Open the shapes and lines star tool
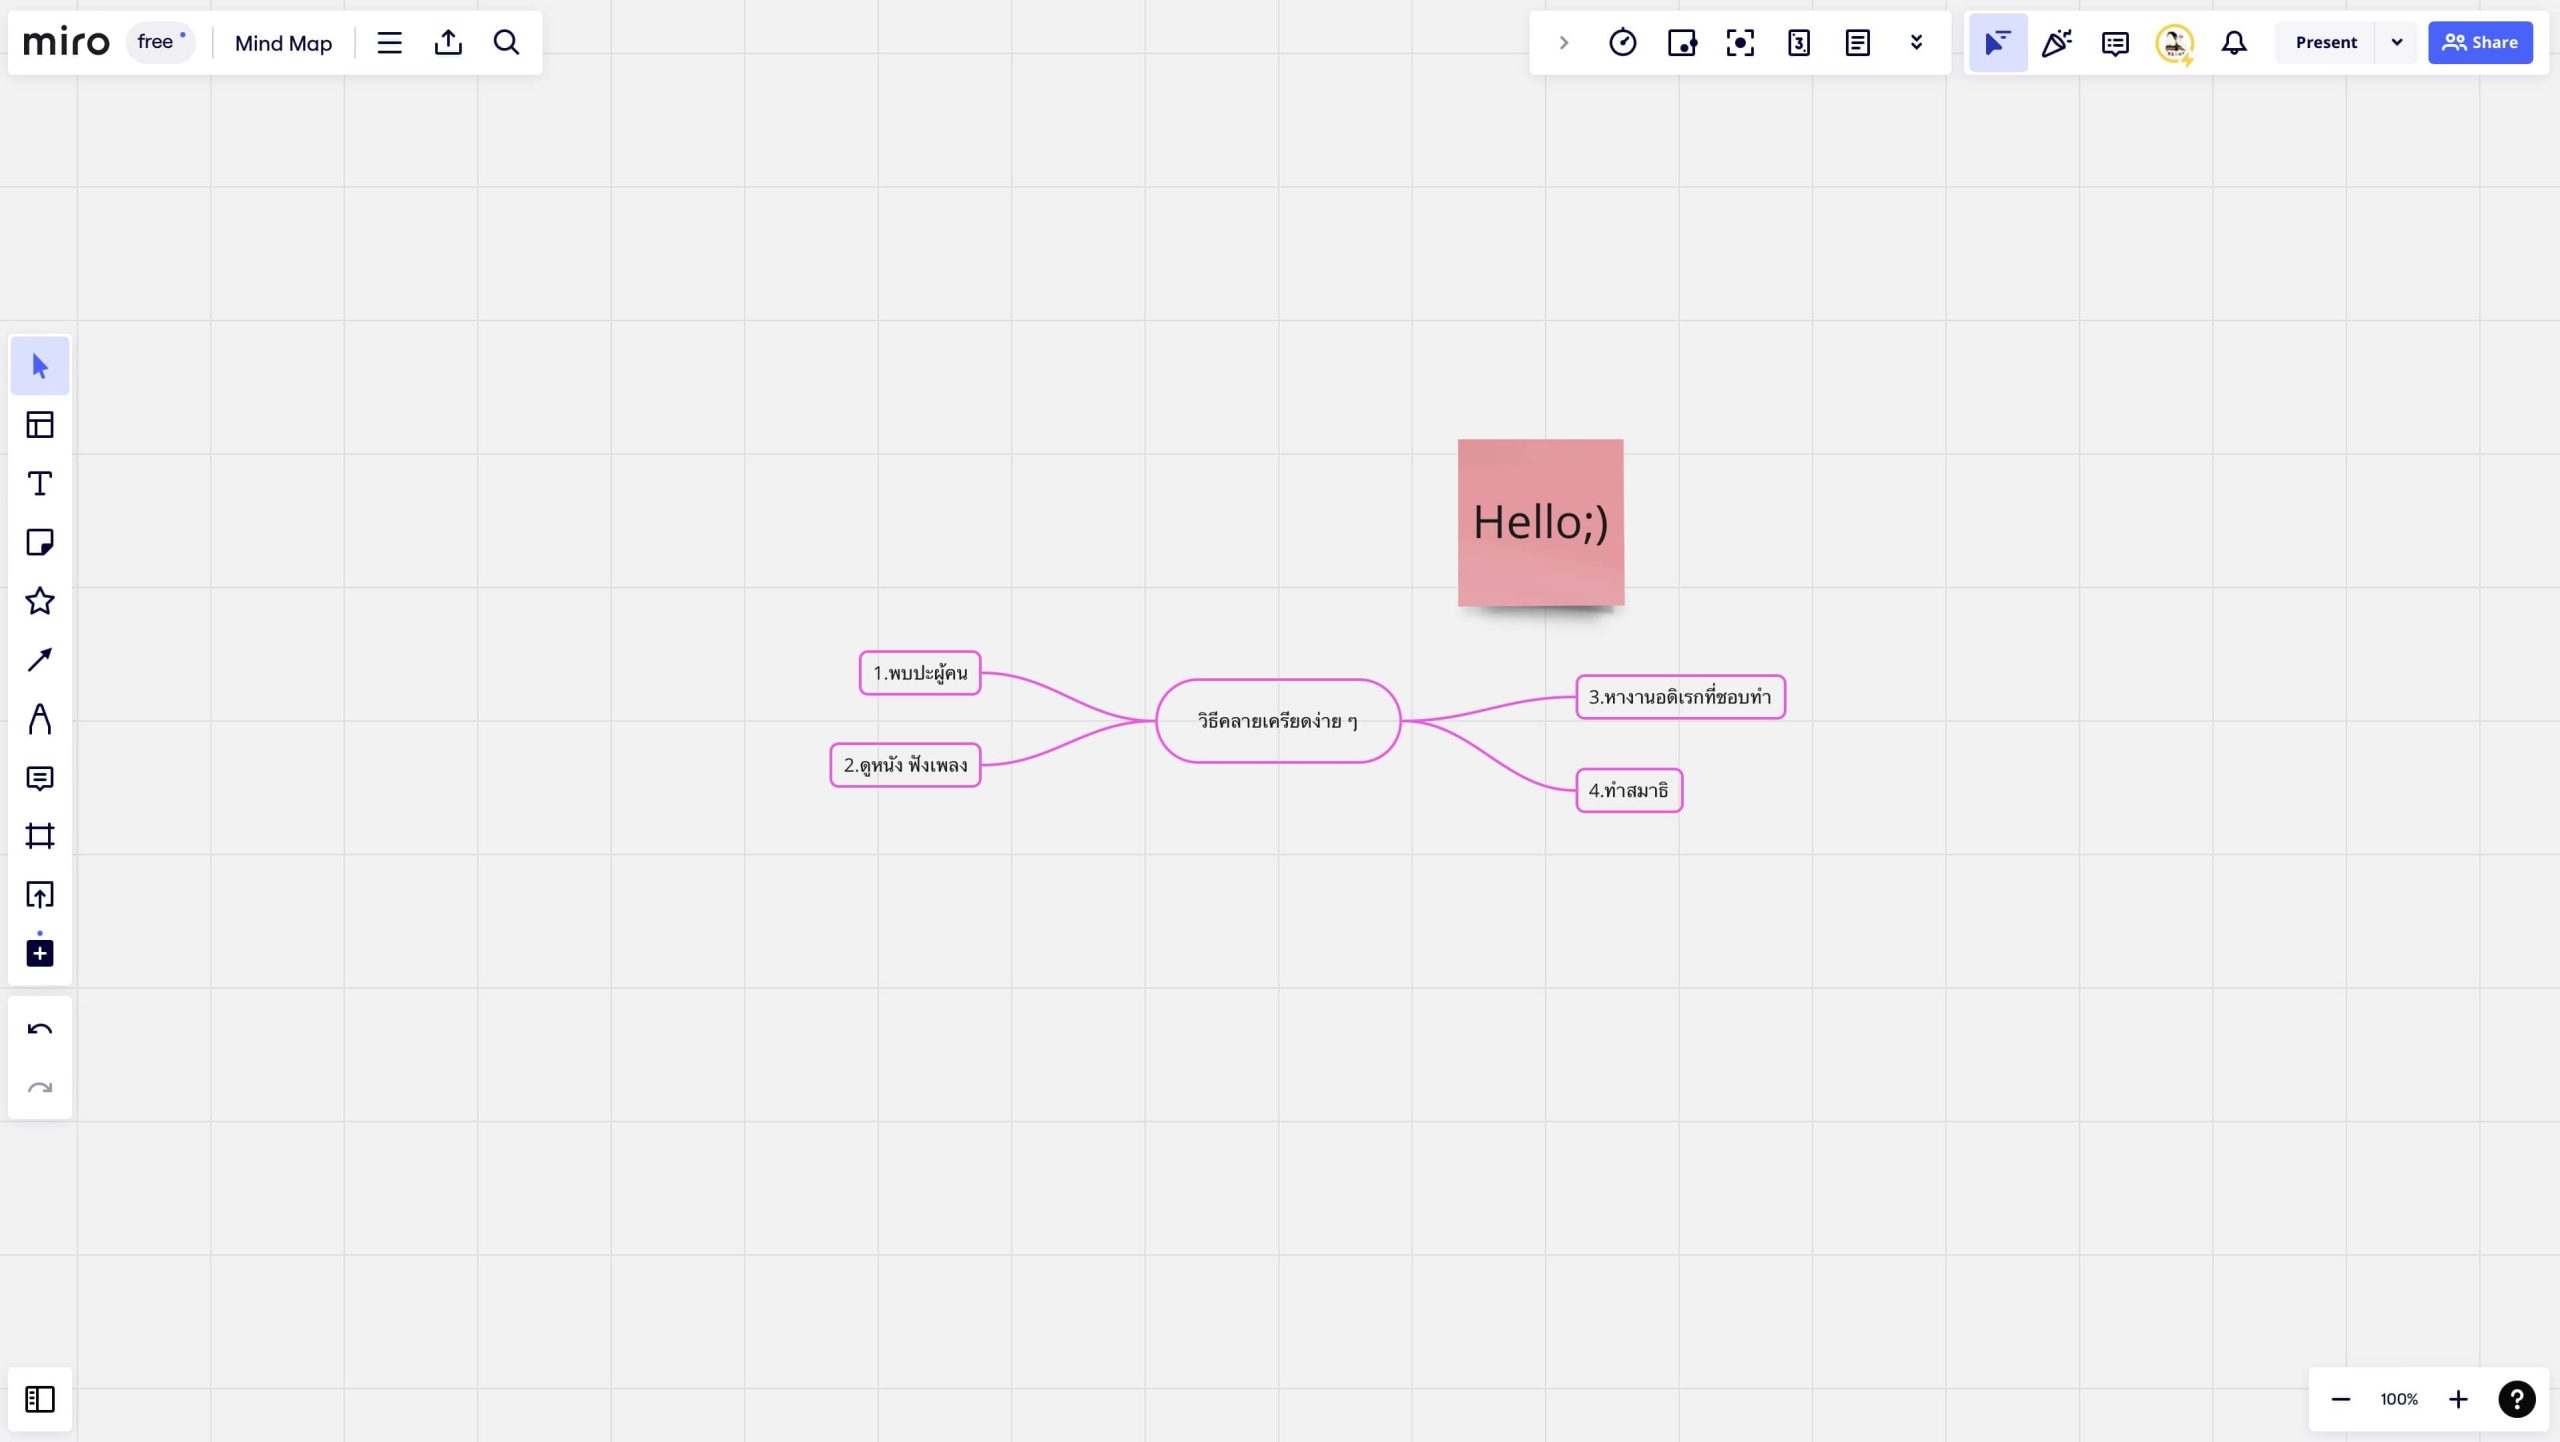This screenshot has width=2560, height=1442. click(40, 601)
